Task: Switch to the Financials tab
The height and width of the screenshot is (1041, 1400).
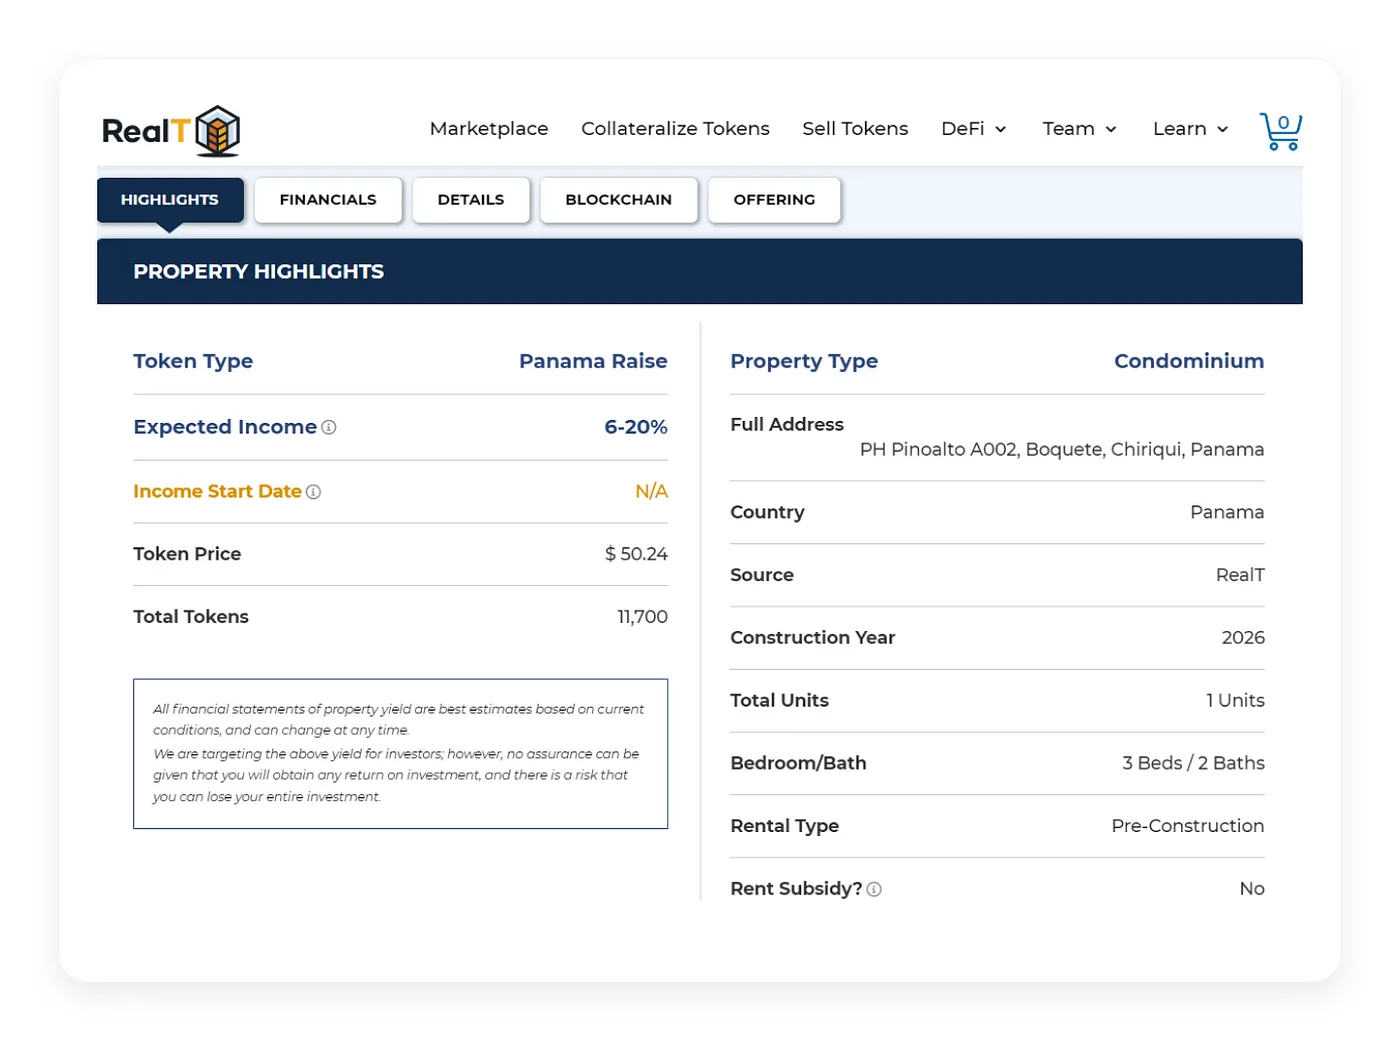Action: (328, 200)
